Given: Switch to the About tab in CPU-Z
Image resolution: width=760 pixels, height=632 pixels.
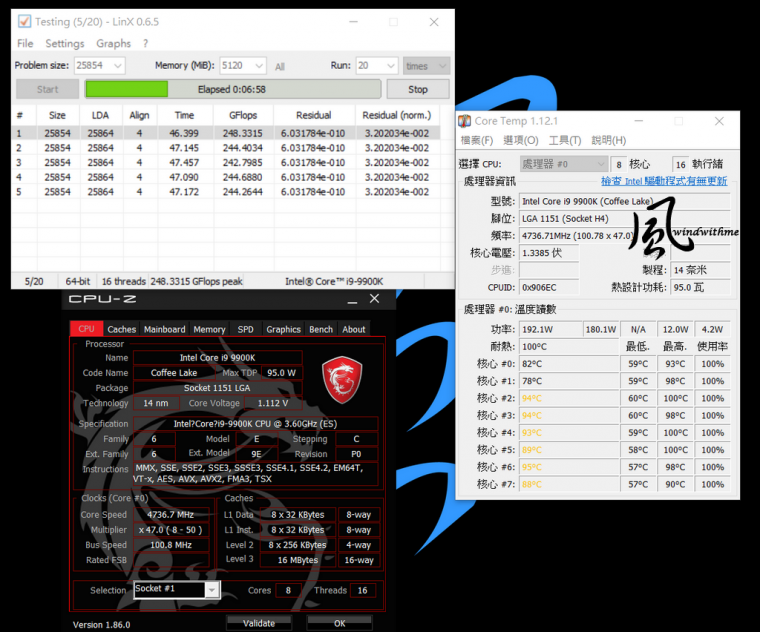Looking at the screenshot, I should pyautogui.click(x=354, y=329).
